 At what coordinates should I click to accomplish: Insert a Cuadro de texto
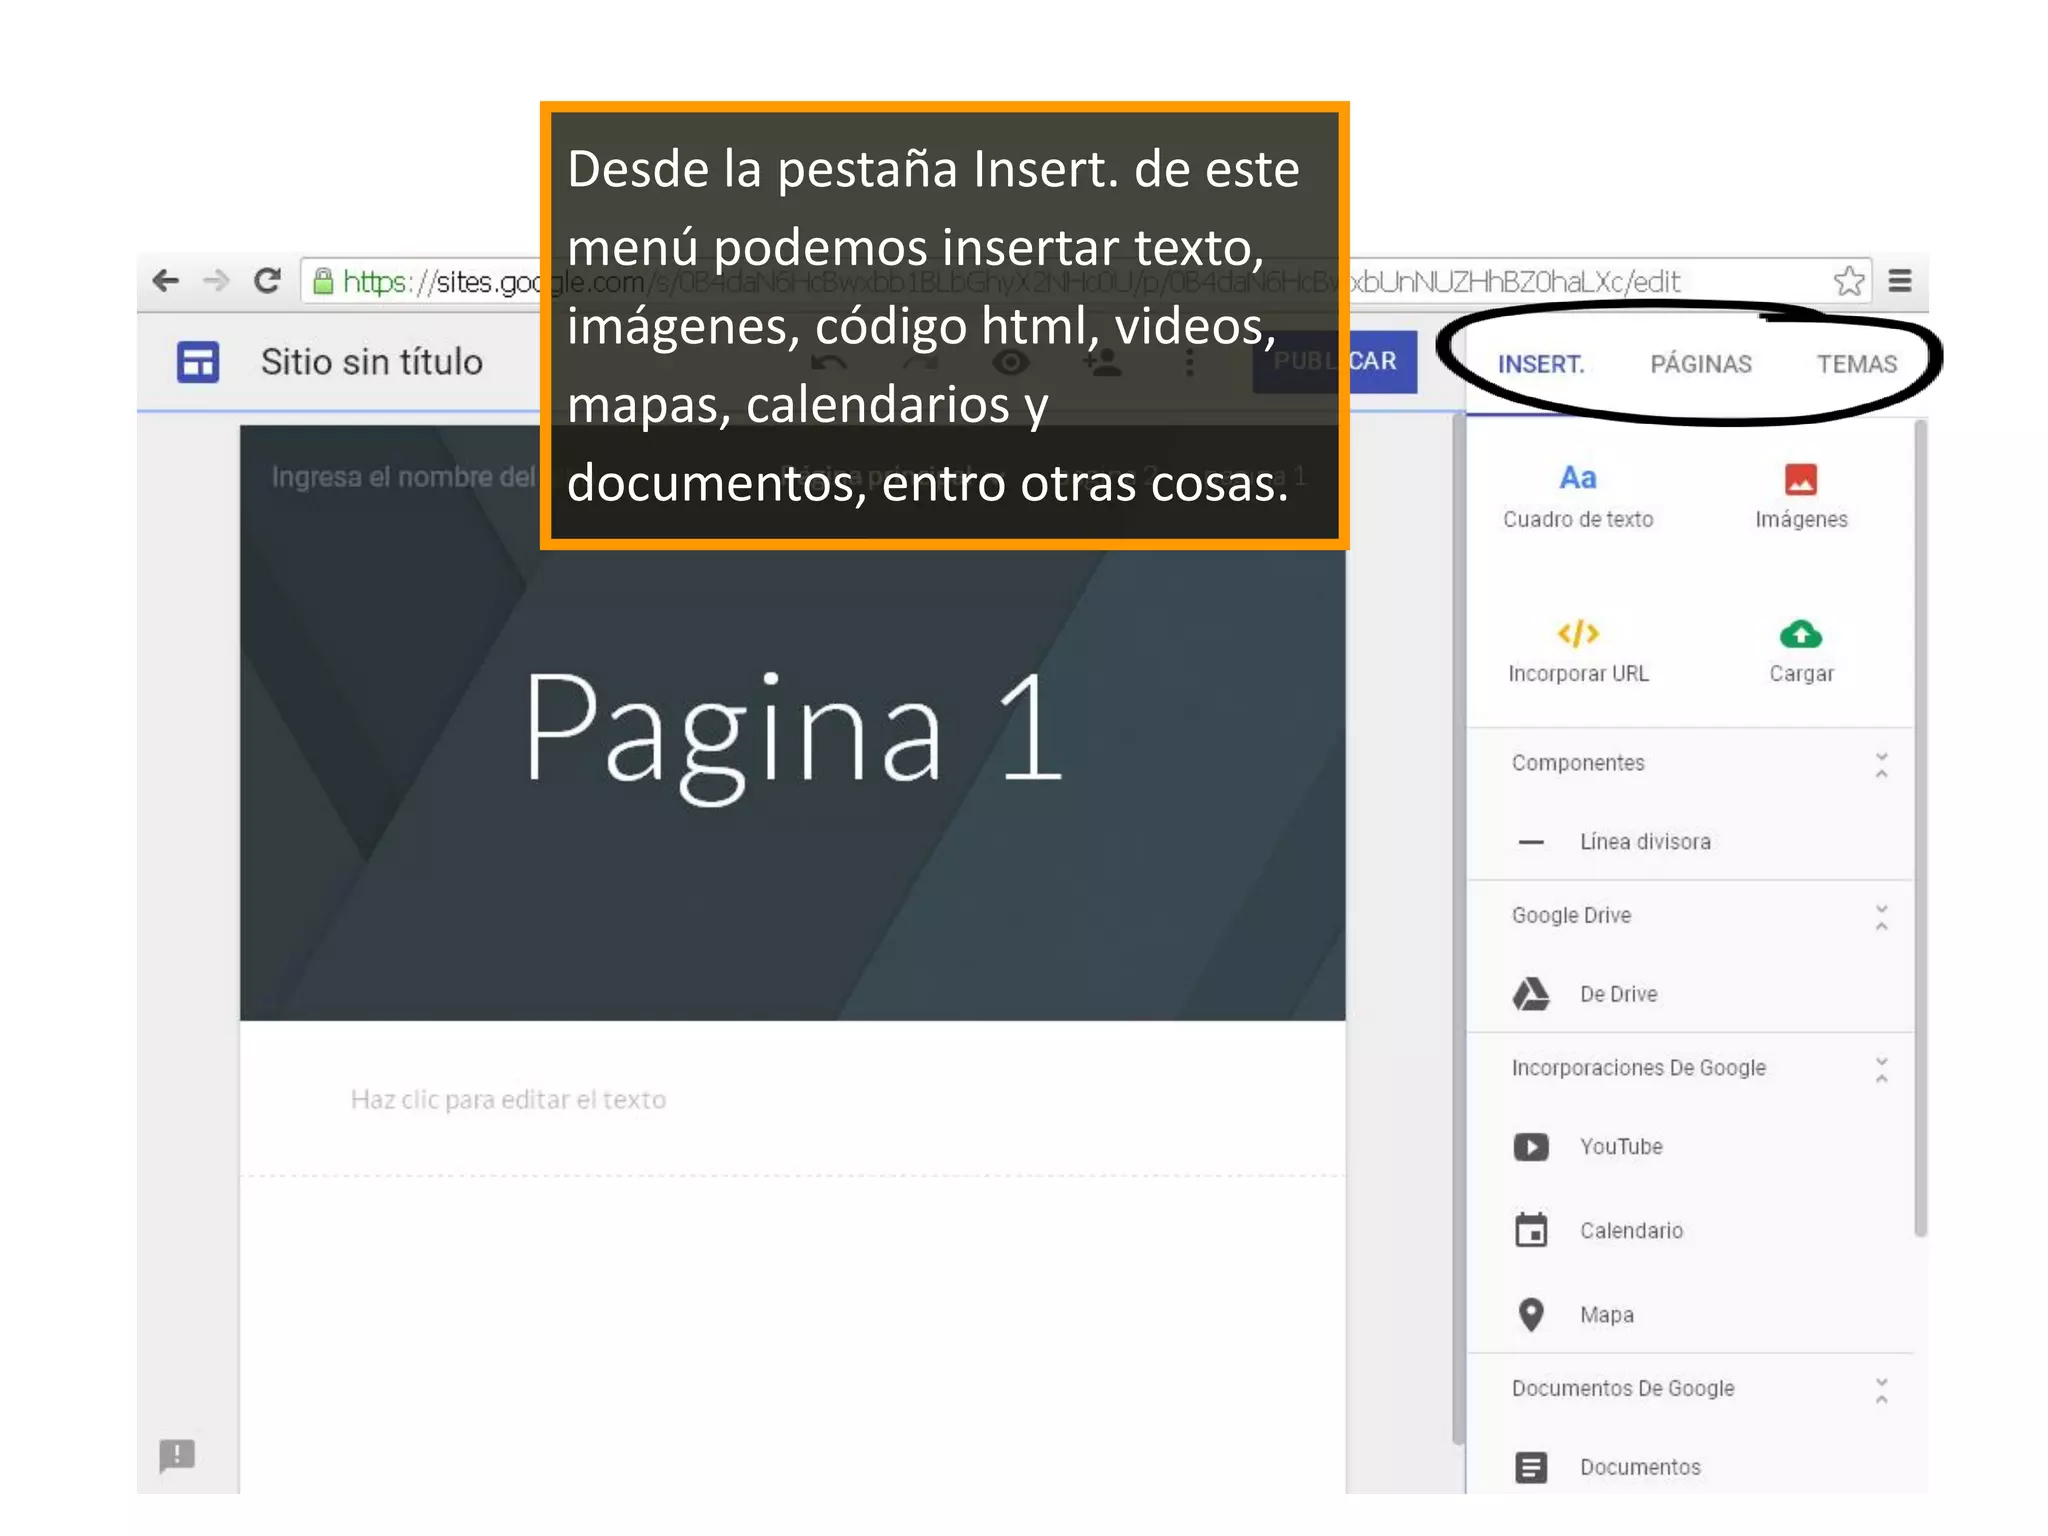(x=1578, y=497)
